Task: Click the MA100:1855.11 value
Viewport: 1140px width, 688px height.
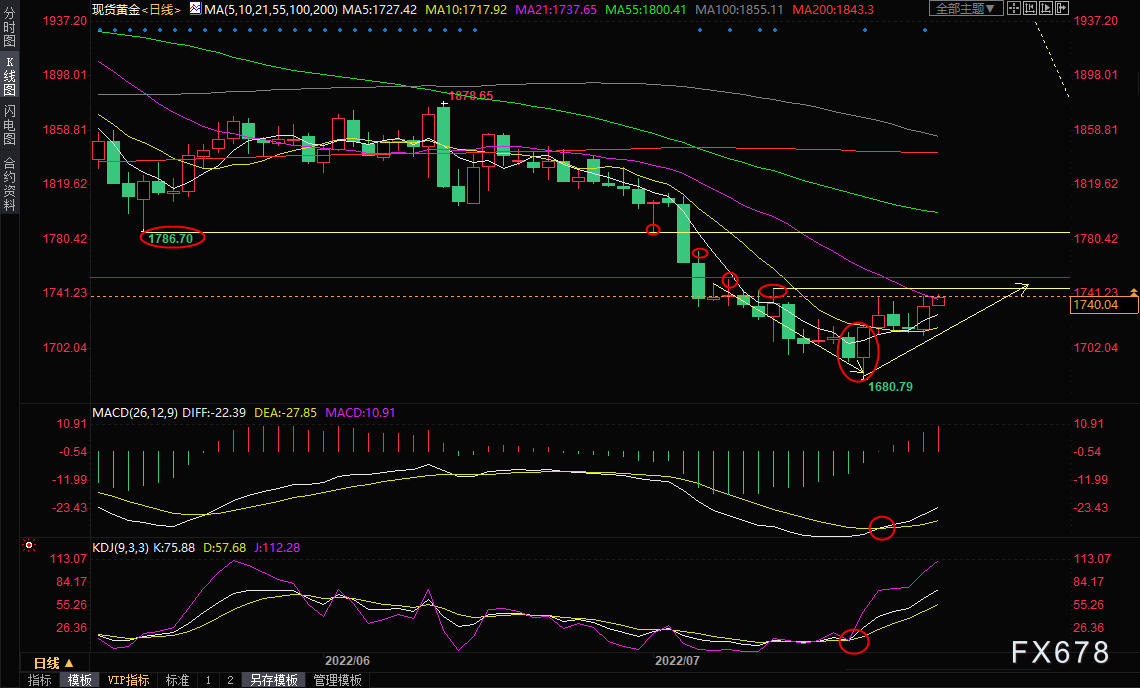Action: (x=739, y=9)
